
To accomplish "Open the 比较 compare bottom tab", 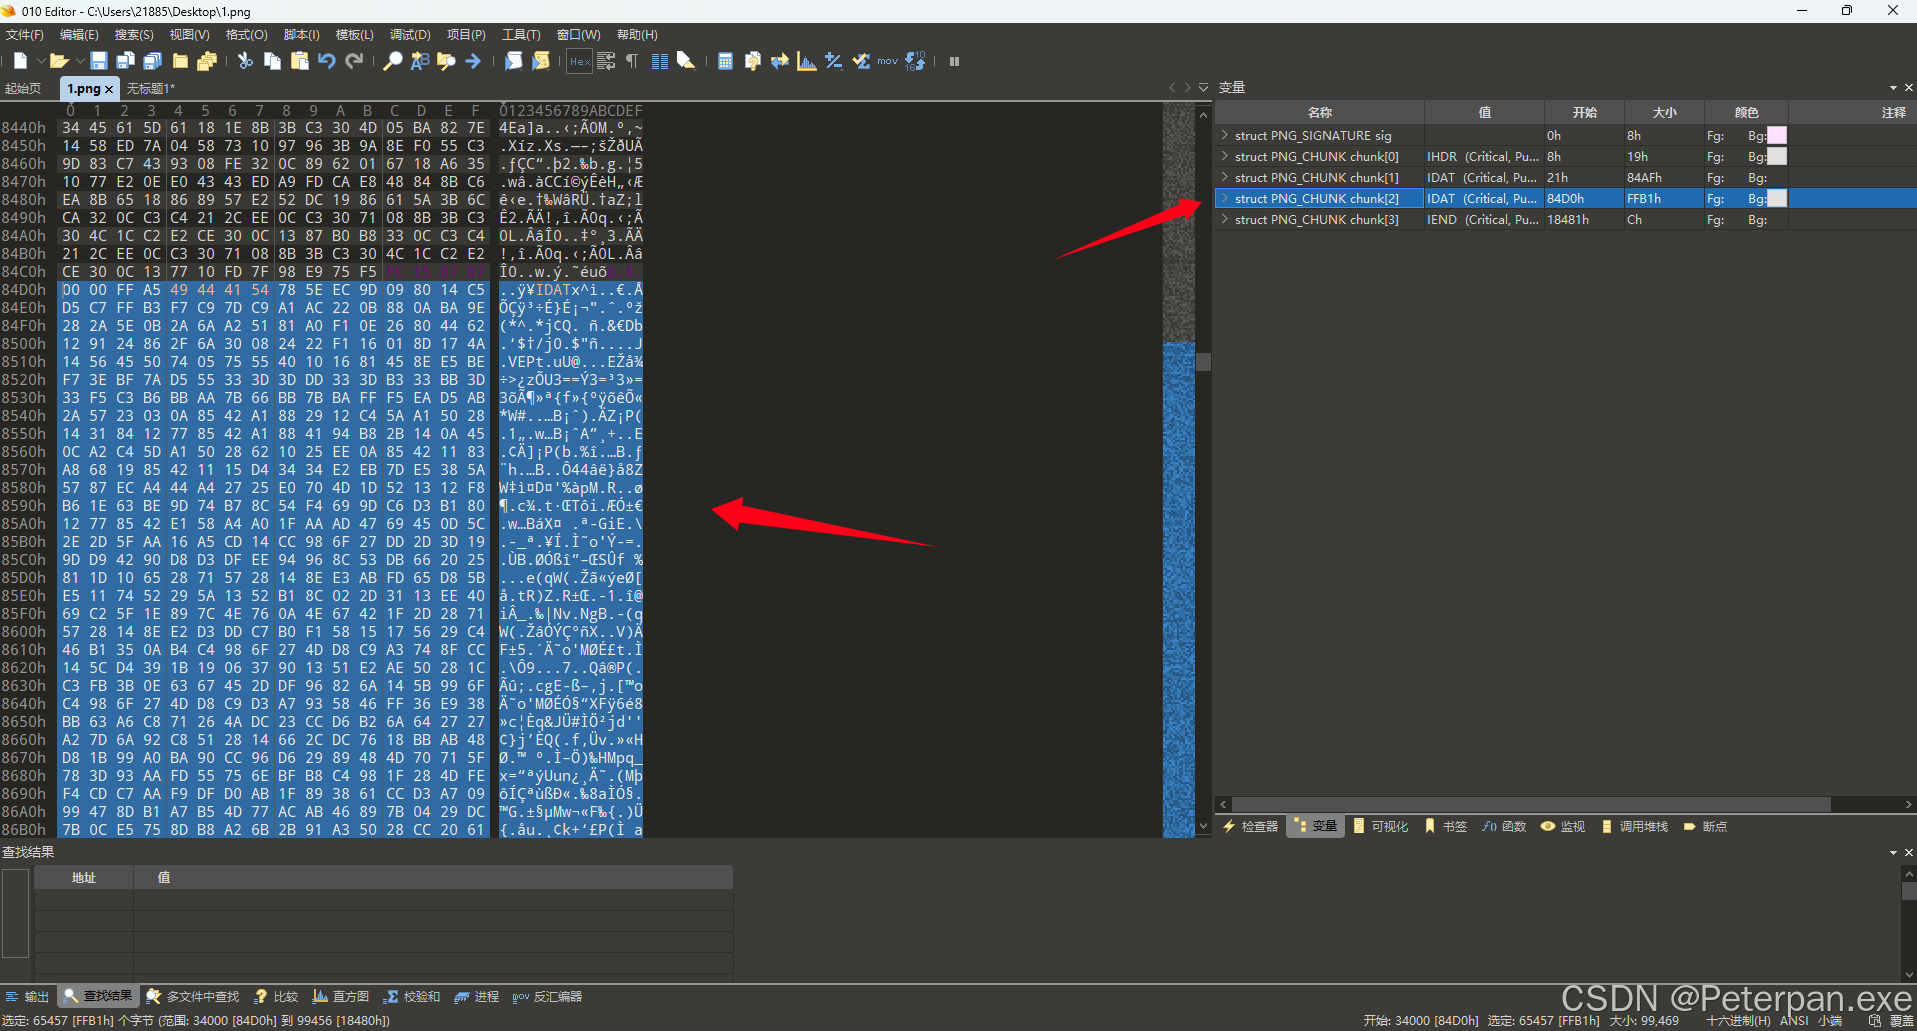I will [277, 996].
